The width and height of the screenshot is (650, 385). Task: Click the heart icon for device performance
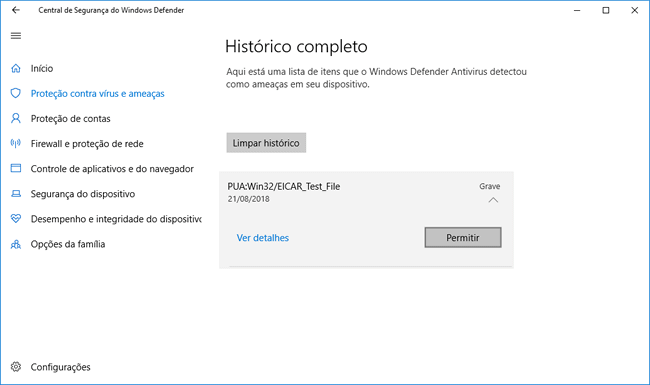(x=16, y=218)
